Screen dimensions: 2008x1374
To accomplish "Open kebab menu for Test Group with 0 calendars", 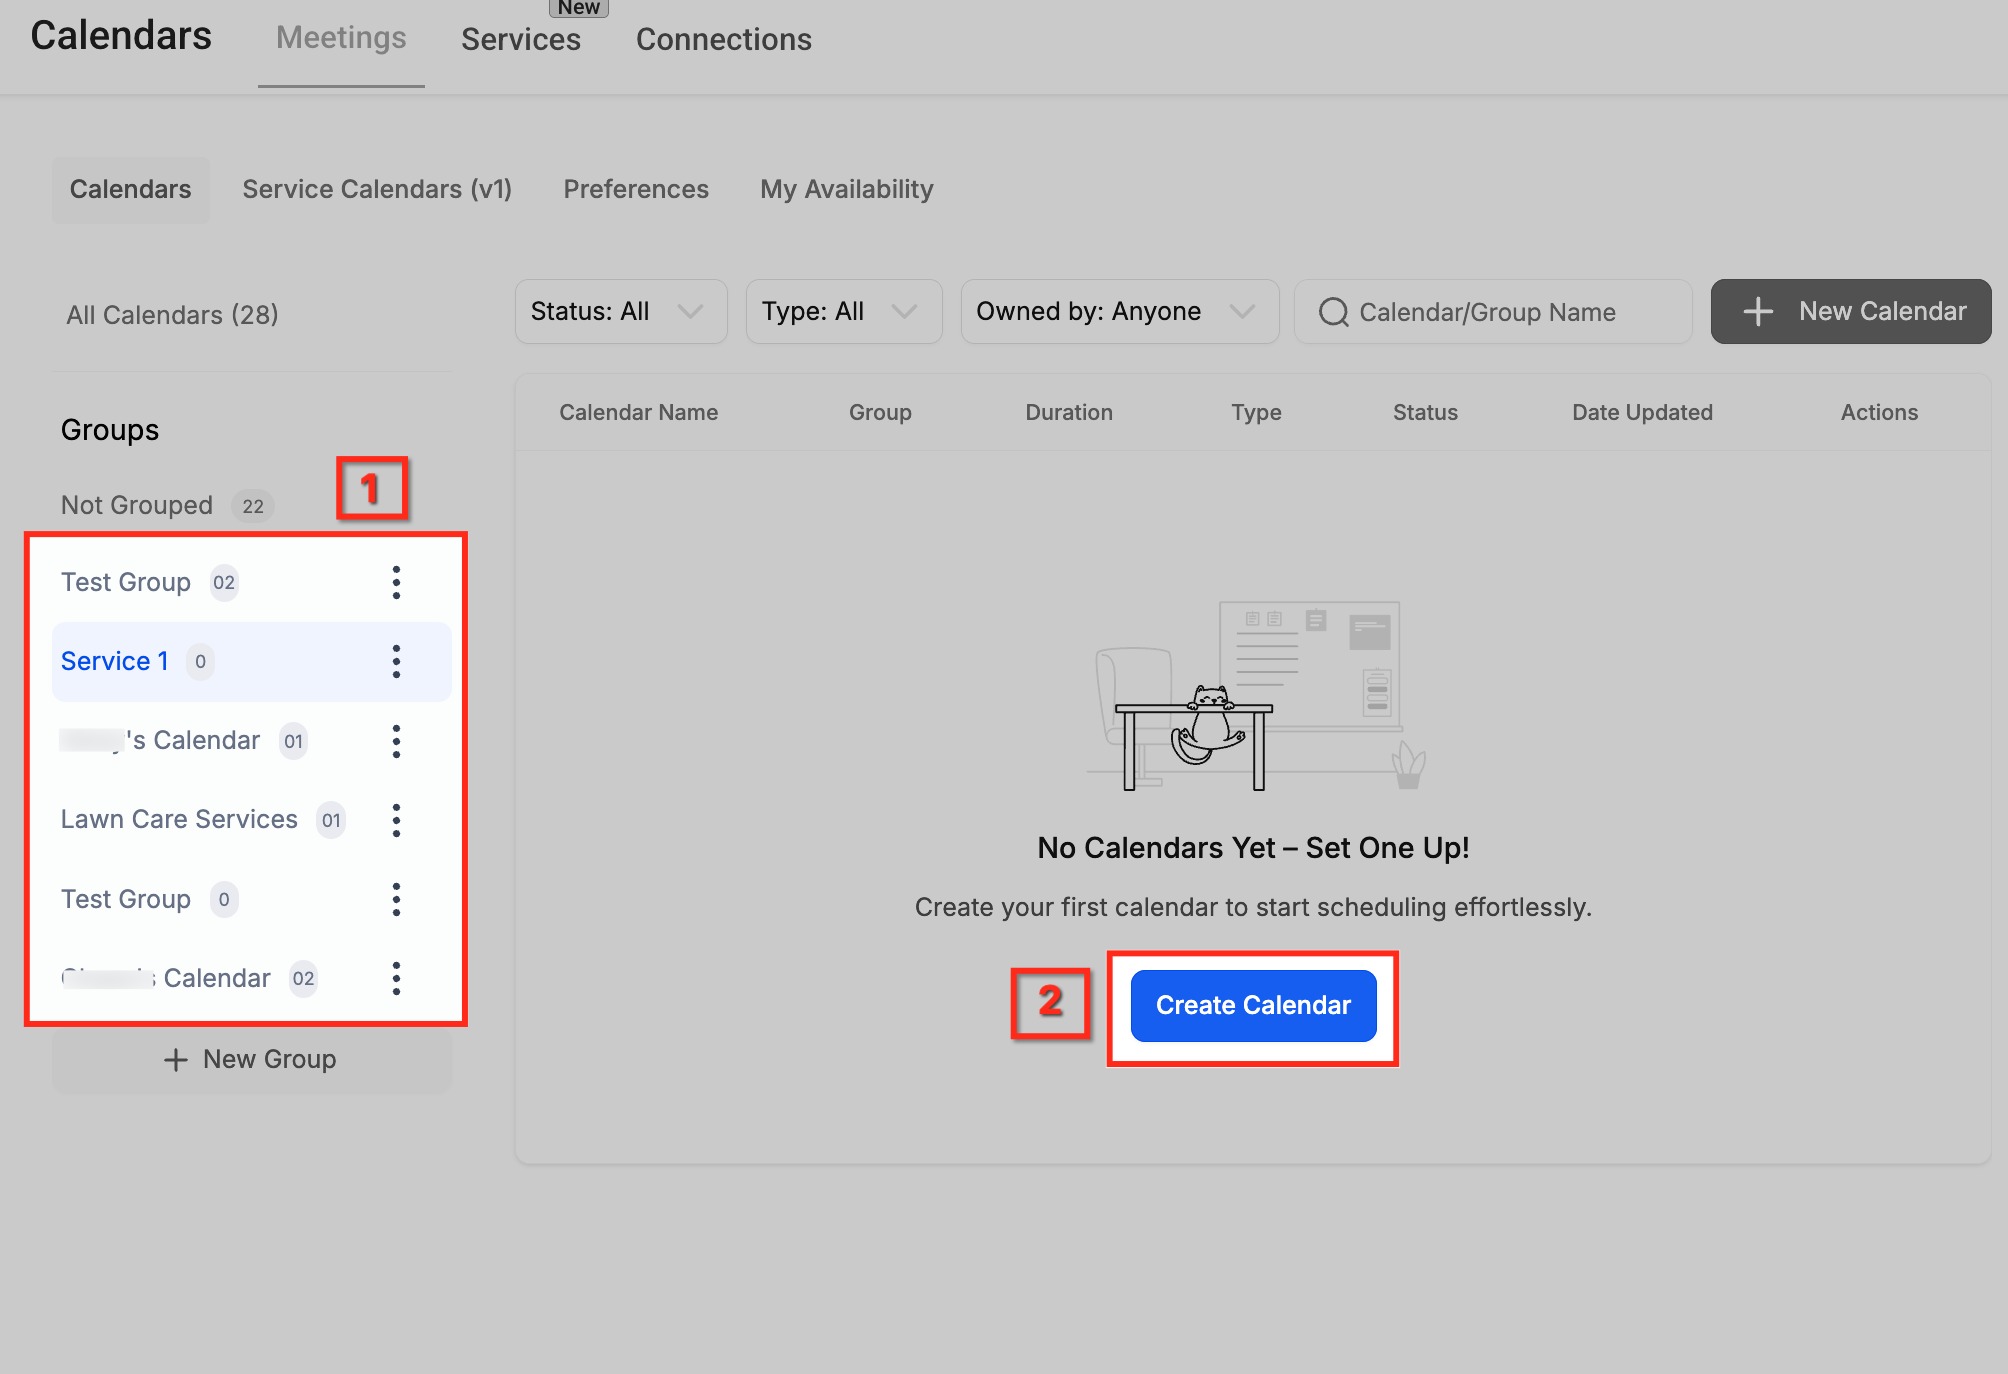I will point(396,899).
